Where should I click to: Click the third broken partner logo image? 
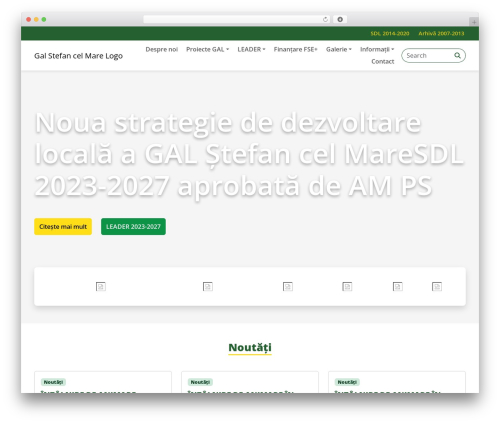288,286
